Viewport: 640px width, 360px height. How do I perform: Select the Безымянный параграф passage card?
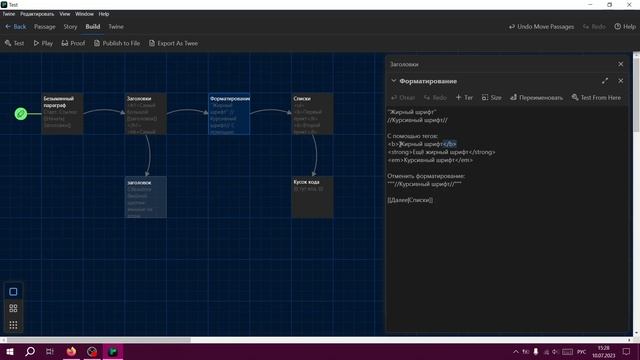[x=62, y=113]
